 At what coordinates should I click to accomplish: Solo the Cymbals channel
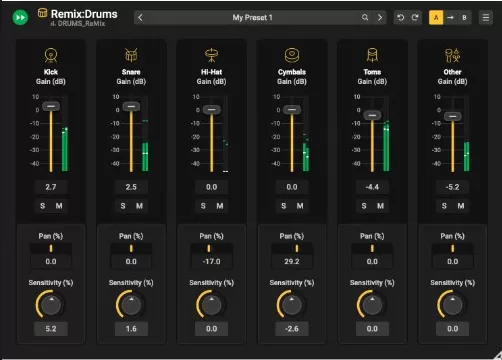pos(283,206)
